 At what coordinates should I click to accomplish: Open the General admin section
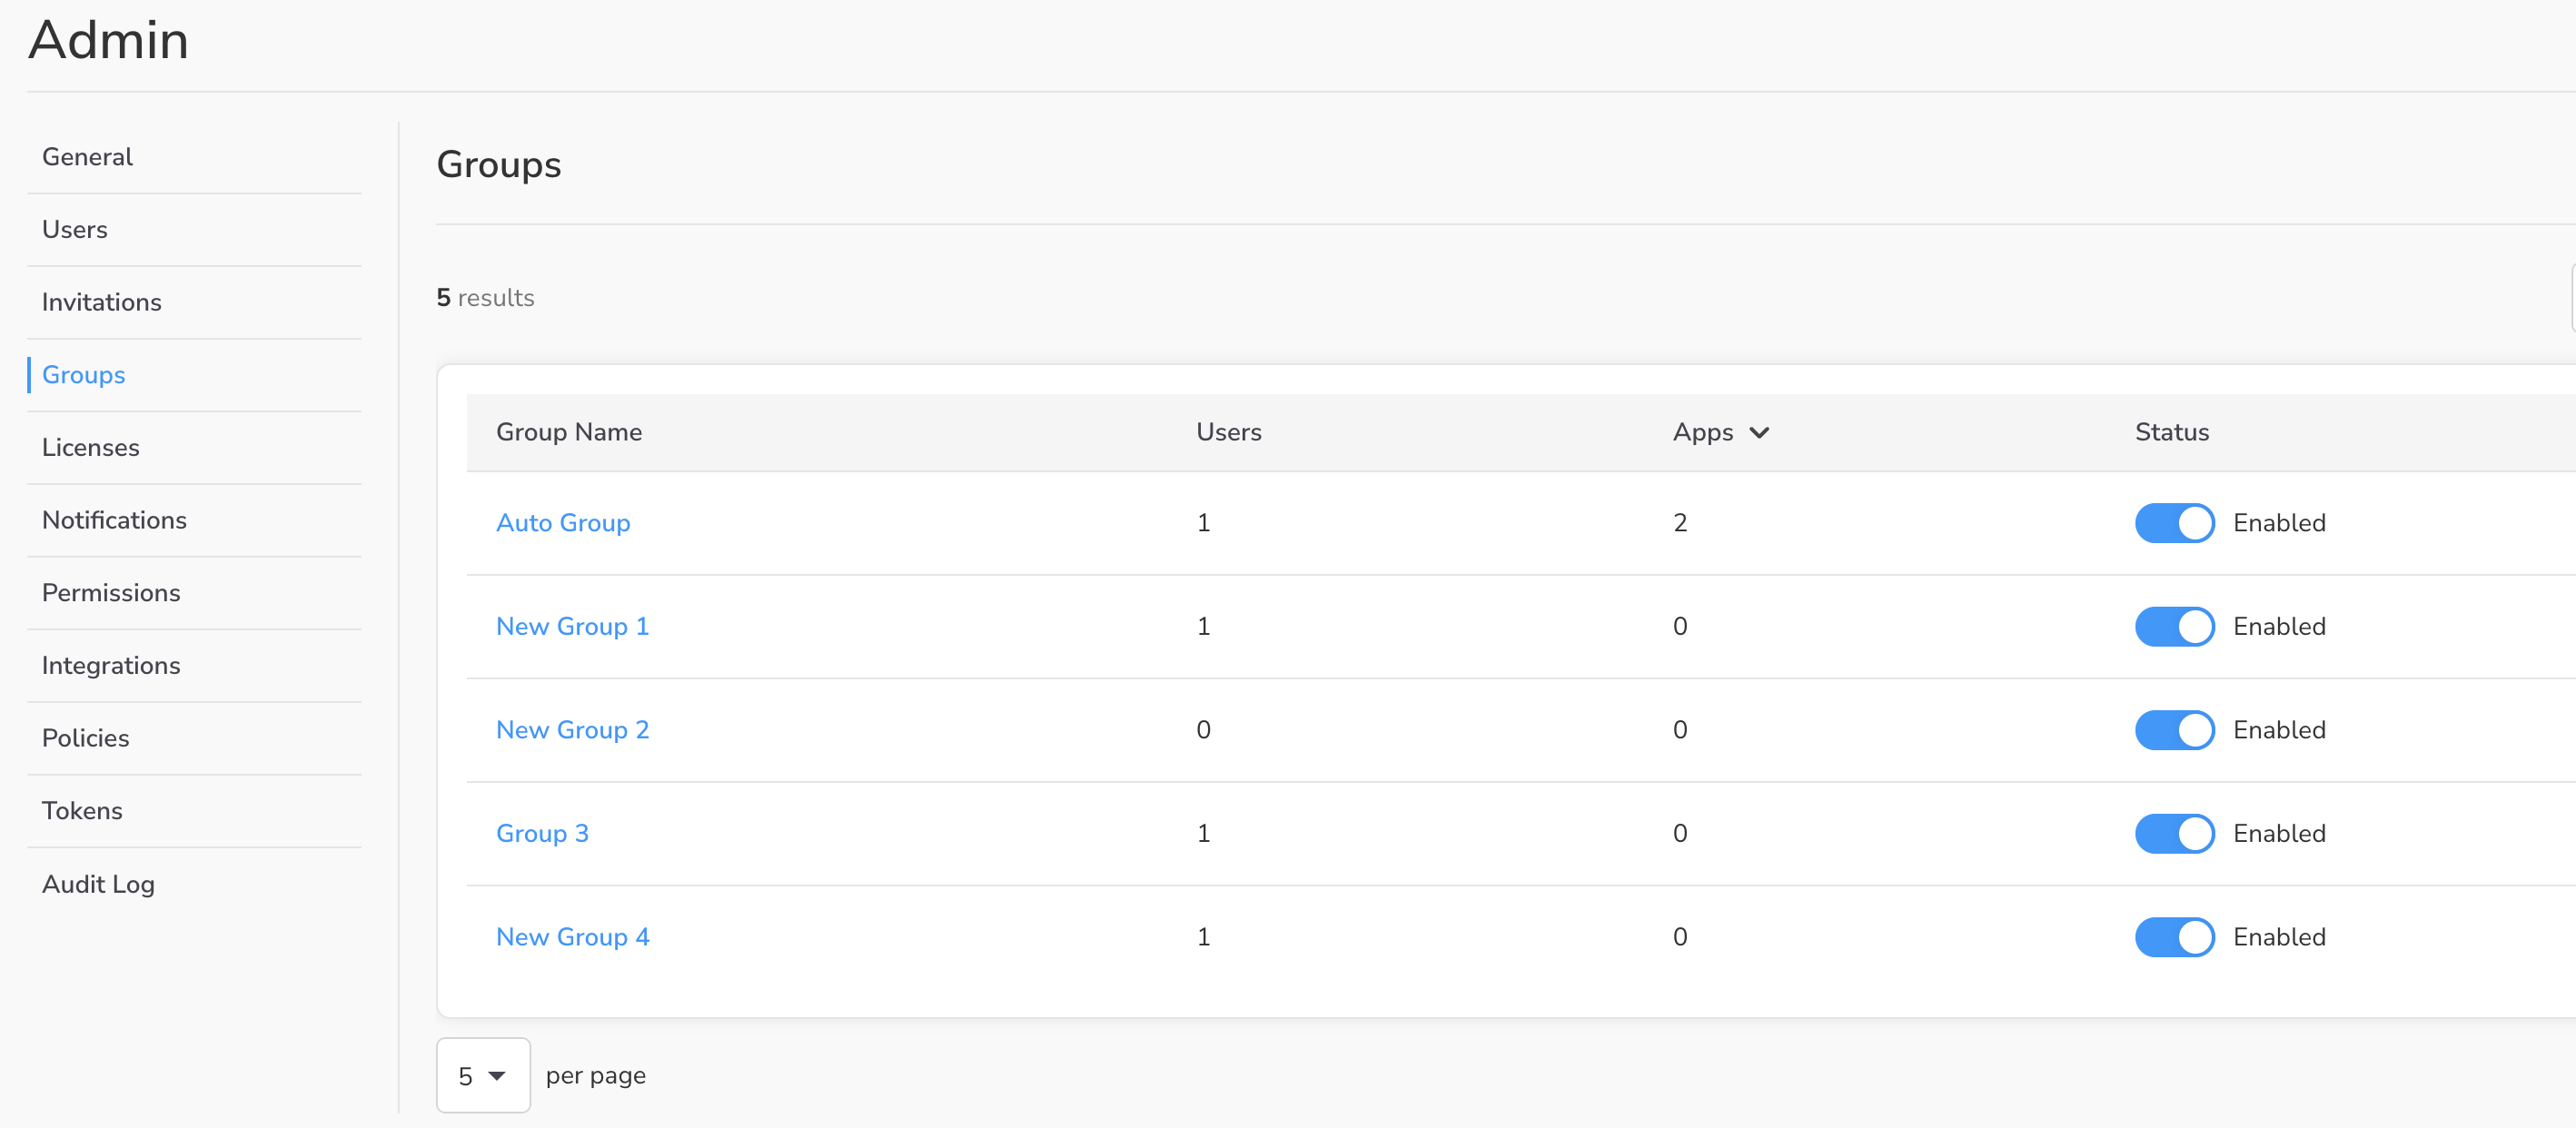pos(87,157)
